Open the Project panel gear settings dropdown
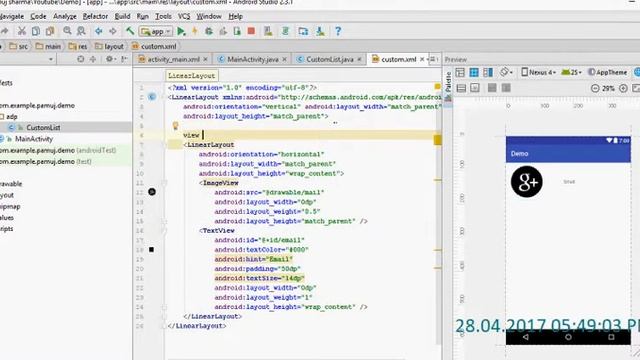This screenshot has width=640, height=360. (111, 59)
